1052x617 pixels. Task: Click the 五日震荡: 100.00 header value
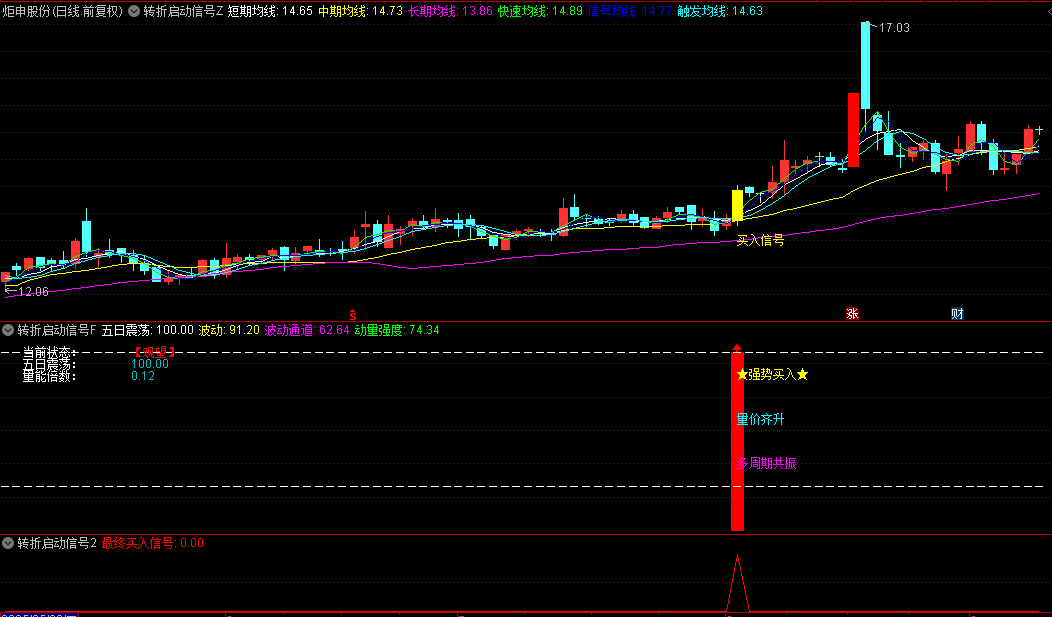pos(148,329)
